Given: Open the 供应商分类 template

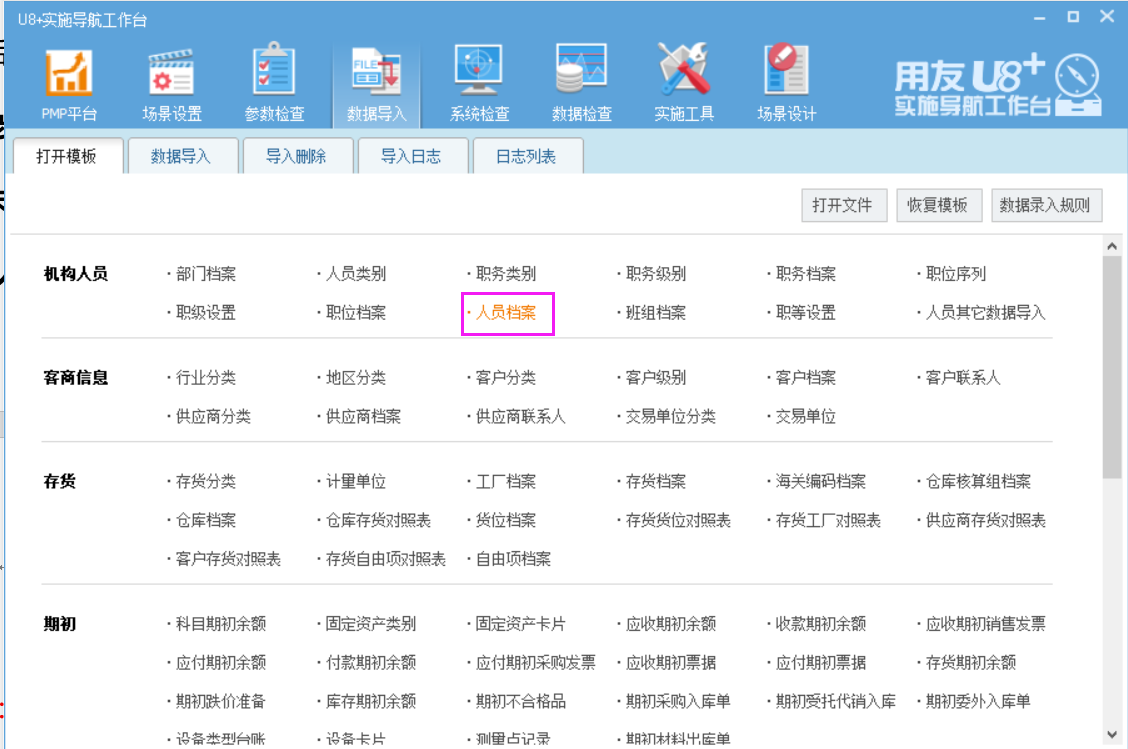Looking at the screenshot, I should coord(214,417).
